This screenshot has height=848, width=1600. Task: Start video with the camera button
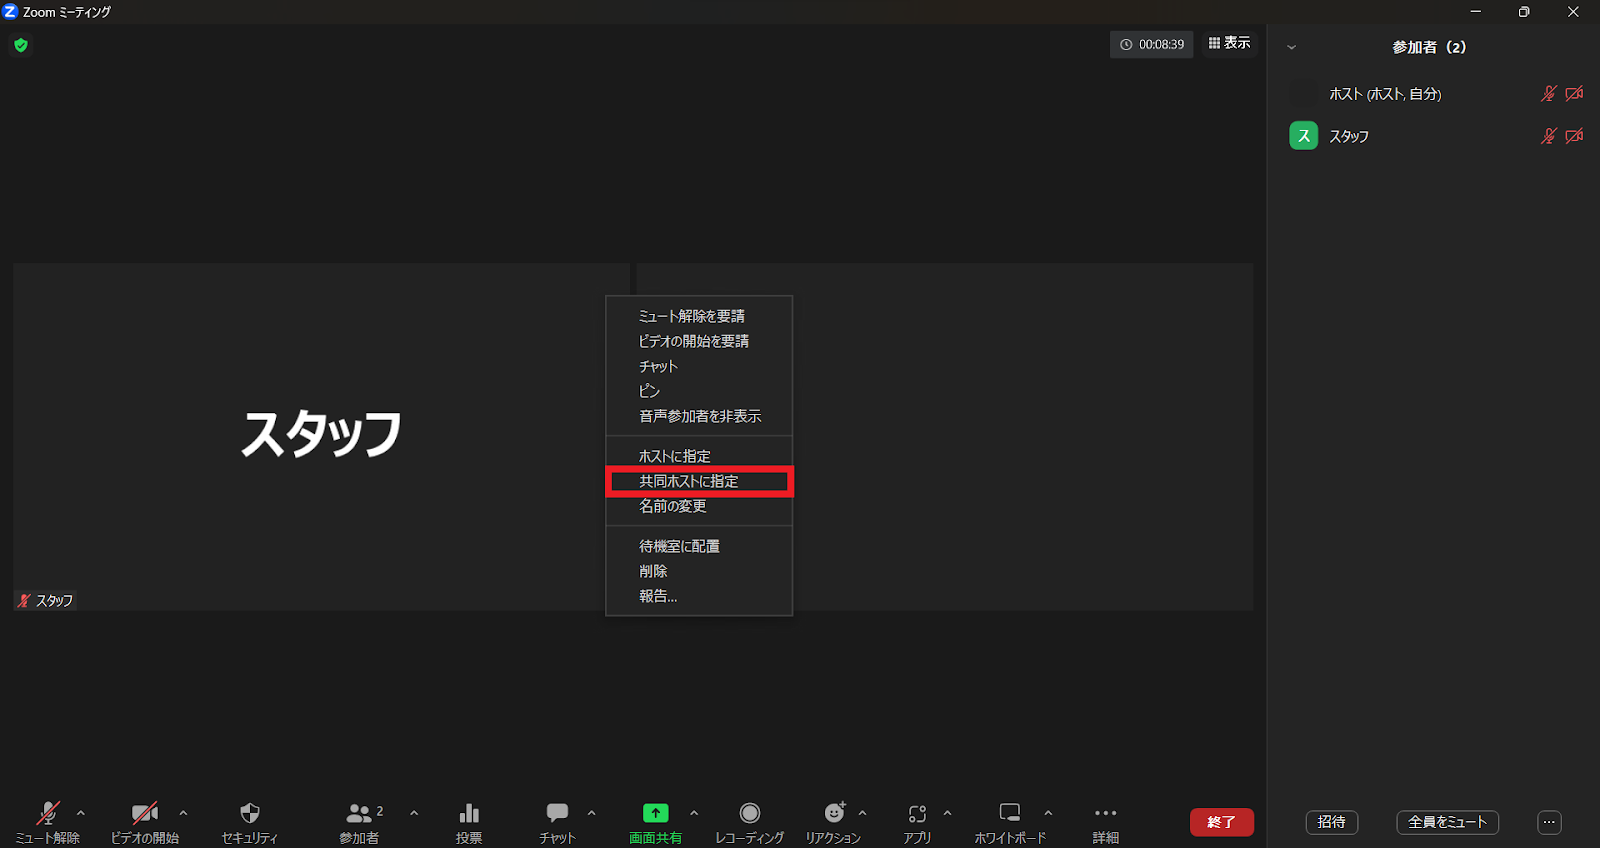145,814
